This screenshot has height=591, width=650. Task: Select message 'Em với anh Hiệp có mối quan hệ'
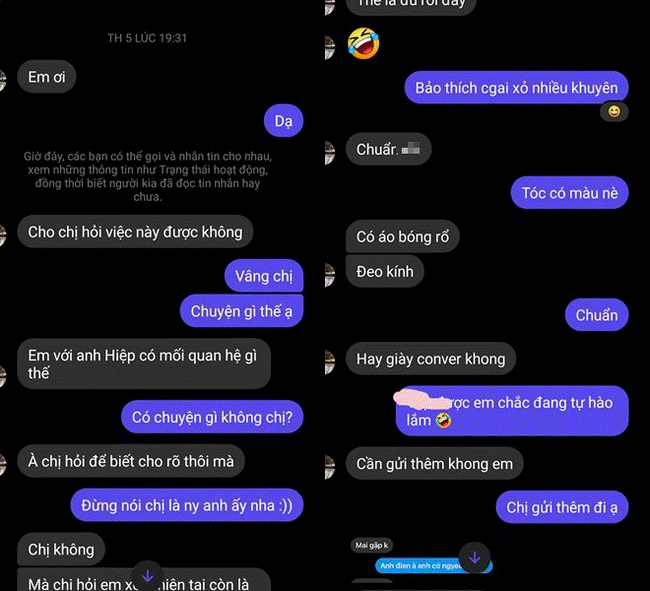coord(144,364)
